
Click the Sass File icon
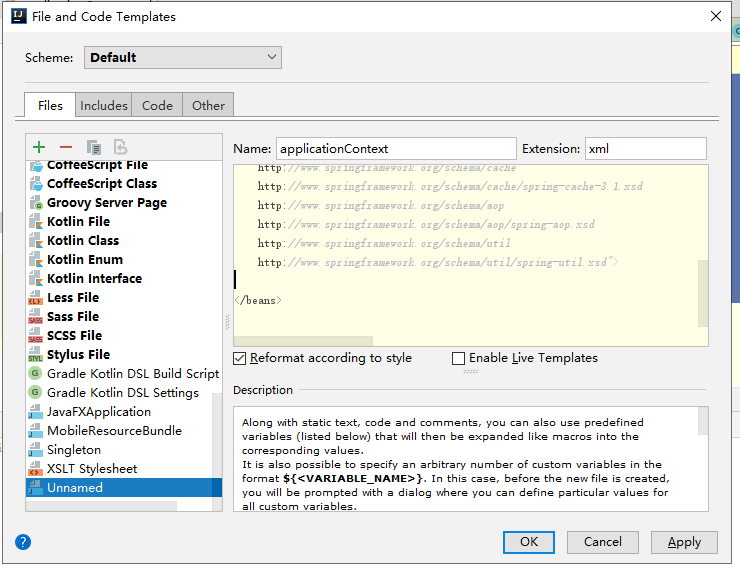[36, 316]
